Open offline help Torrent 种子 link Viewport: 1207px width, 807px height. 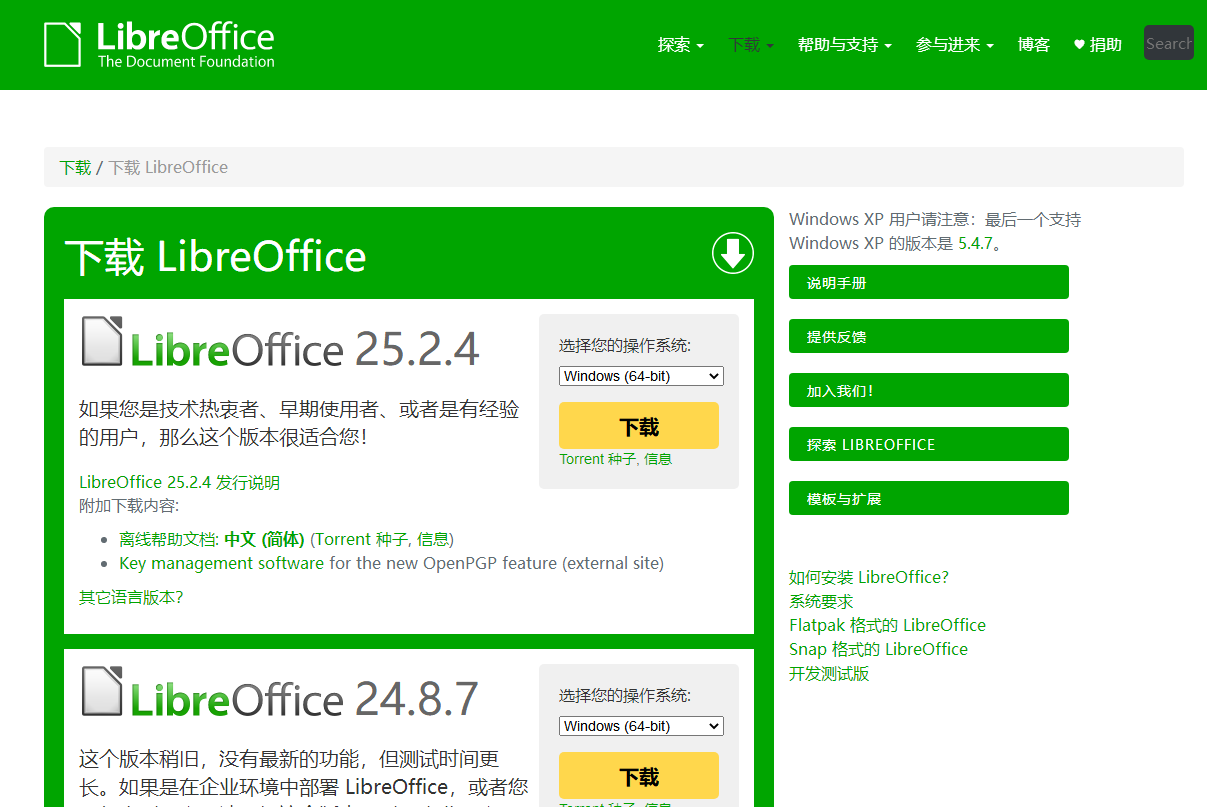coord(361,539)
